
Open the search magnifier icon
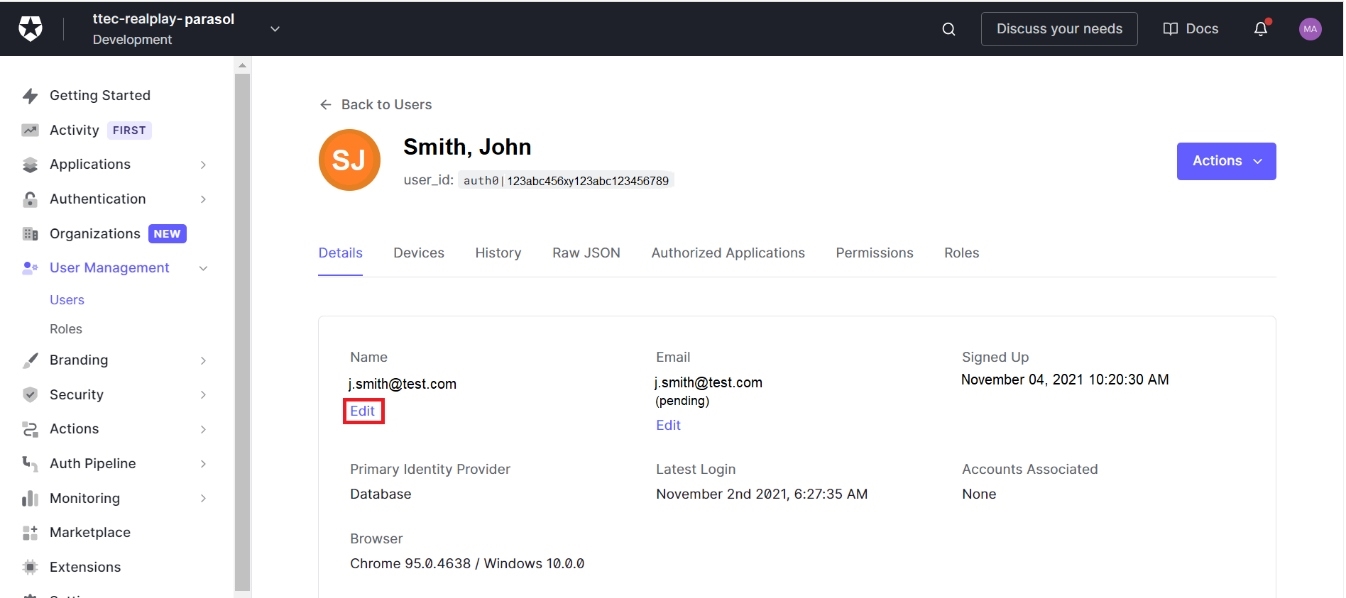coord(949,29)
